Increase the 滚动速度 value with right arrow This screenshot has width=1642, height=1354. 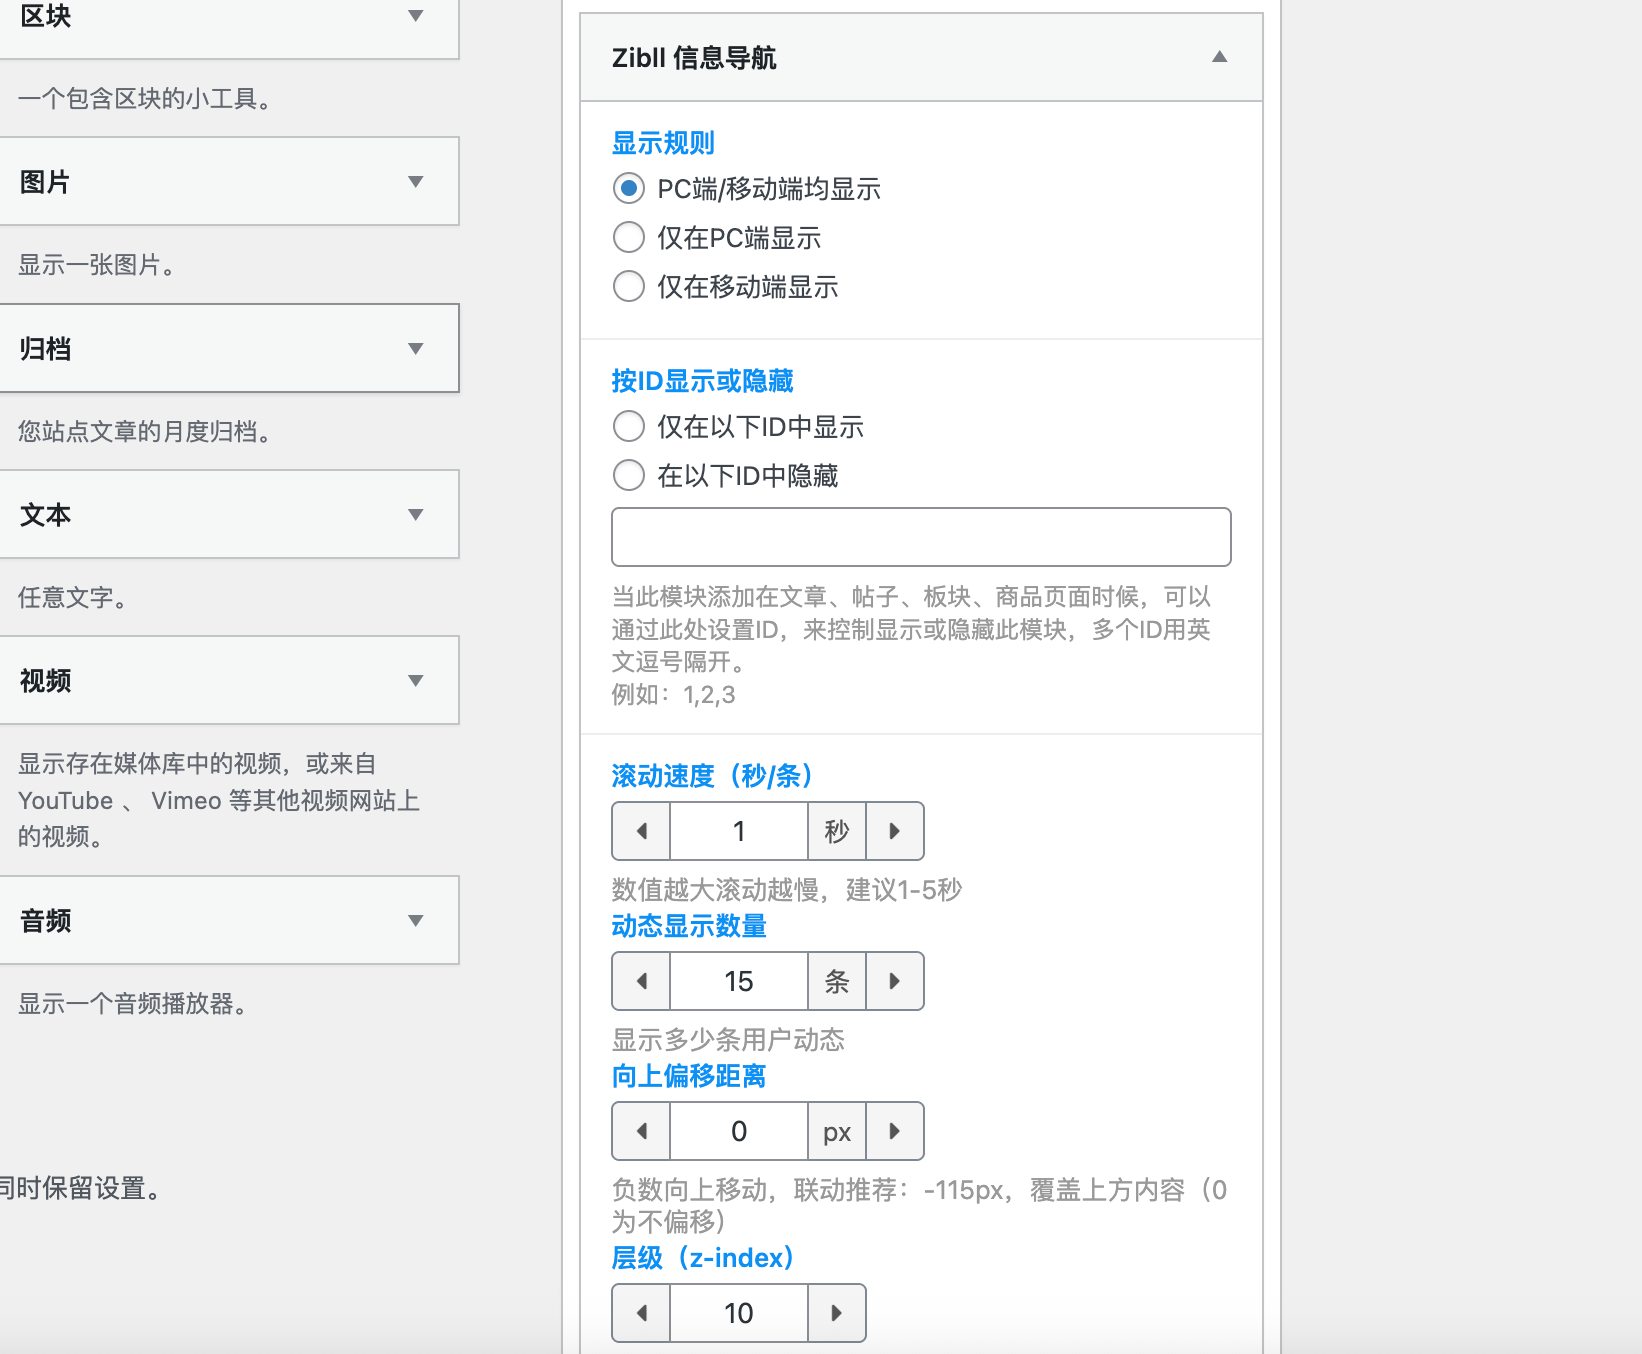pyautogui.click(x=894, y=831)
